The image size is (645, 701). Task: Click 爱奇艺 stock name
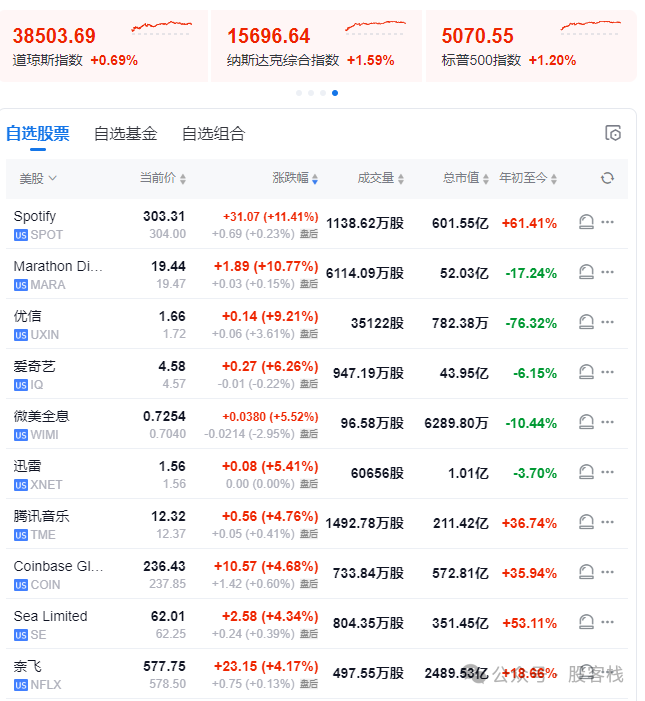[34, 367]
